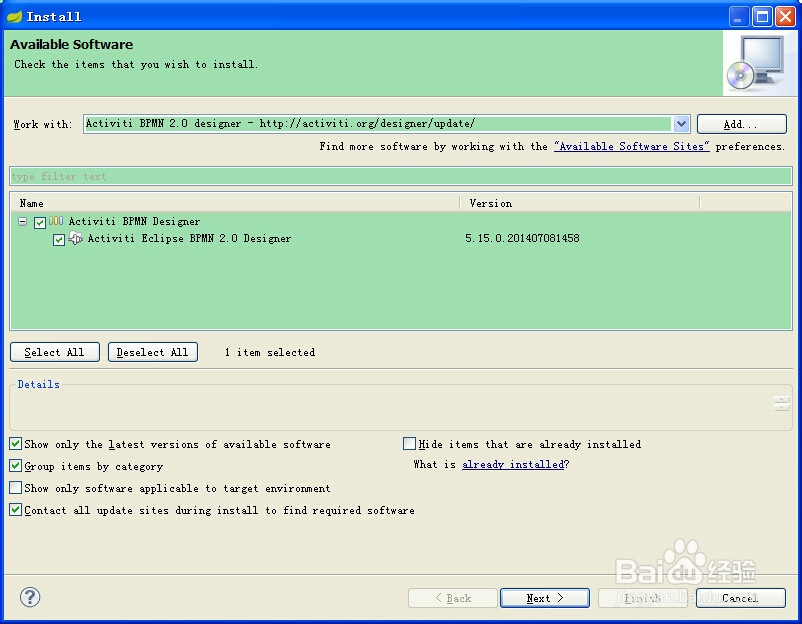
Task: Click the Deselect All button
Action: pos(152,351)
